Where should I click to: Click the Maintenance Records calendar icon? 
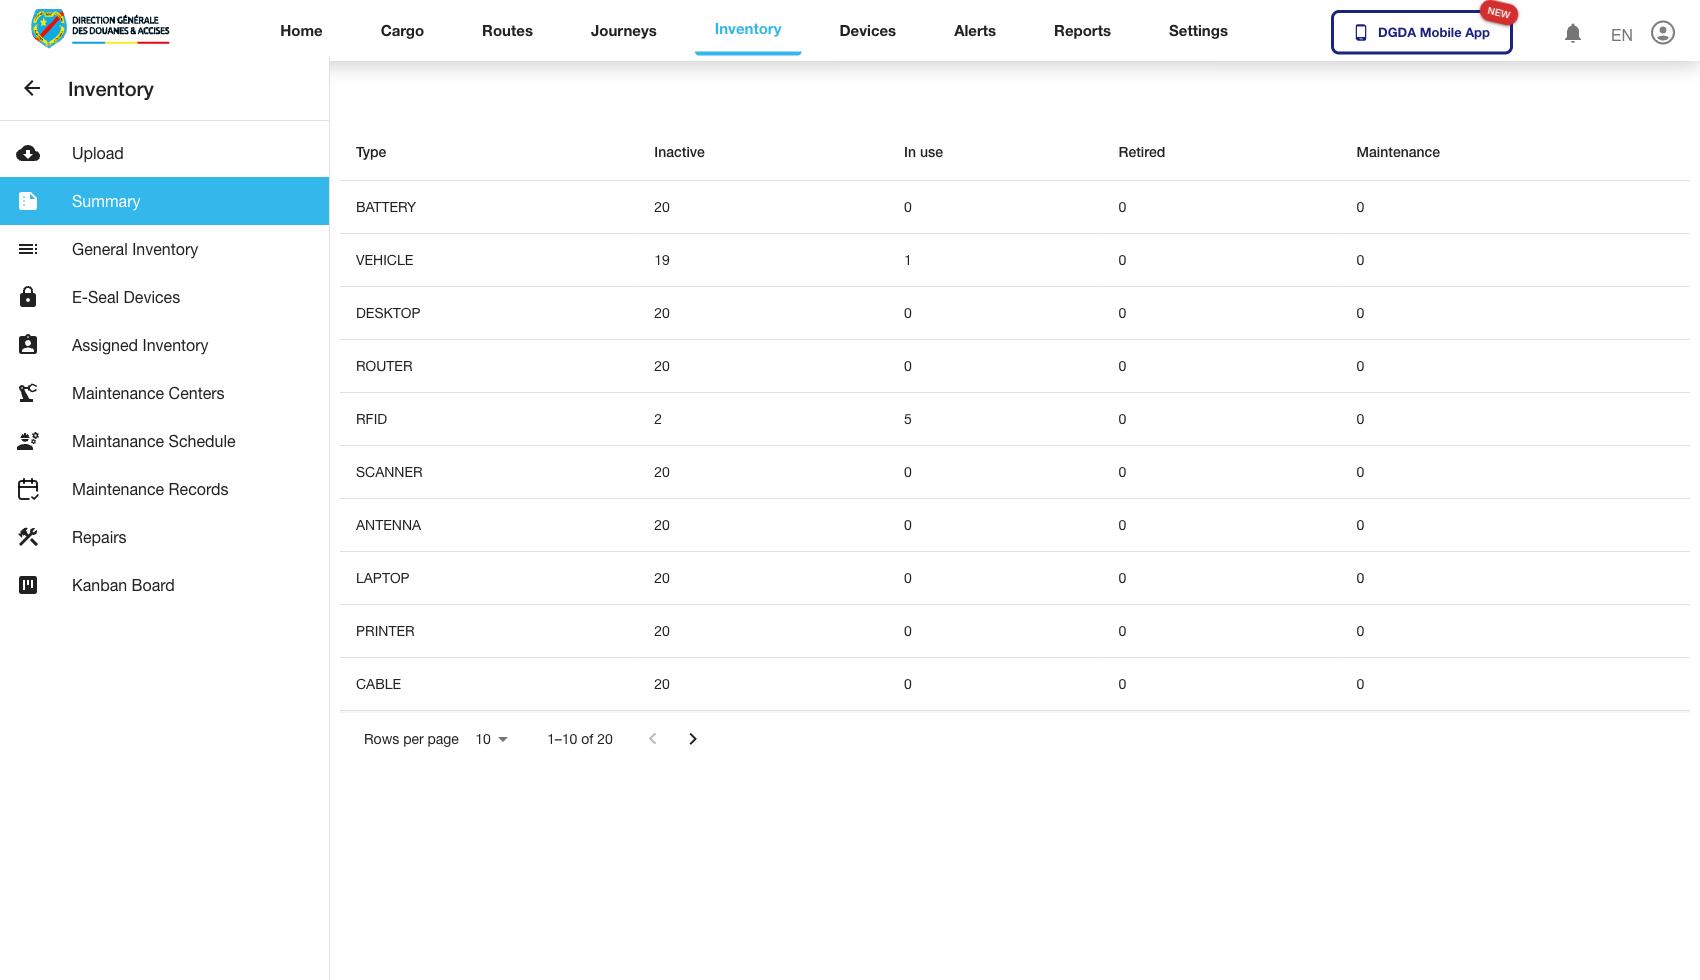pos(28,489)
